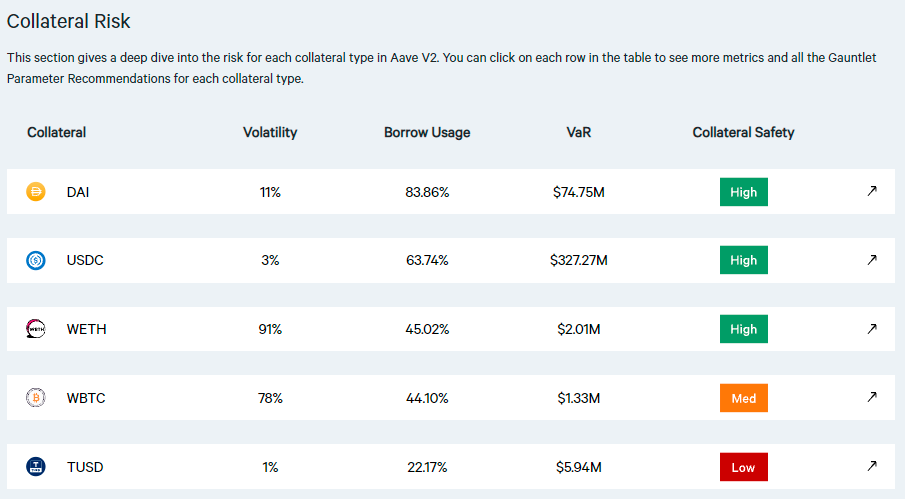Click the High safety badge for WETH
The image size is (905, 499).
[743, 329]
